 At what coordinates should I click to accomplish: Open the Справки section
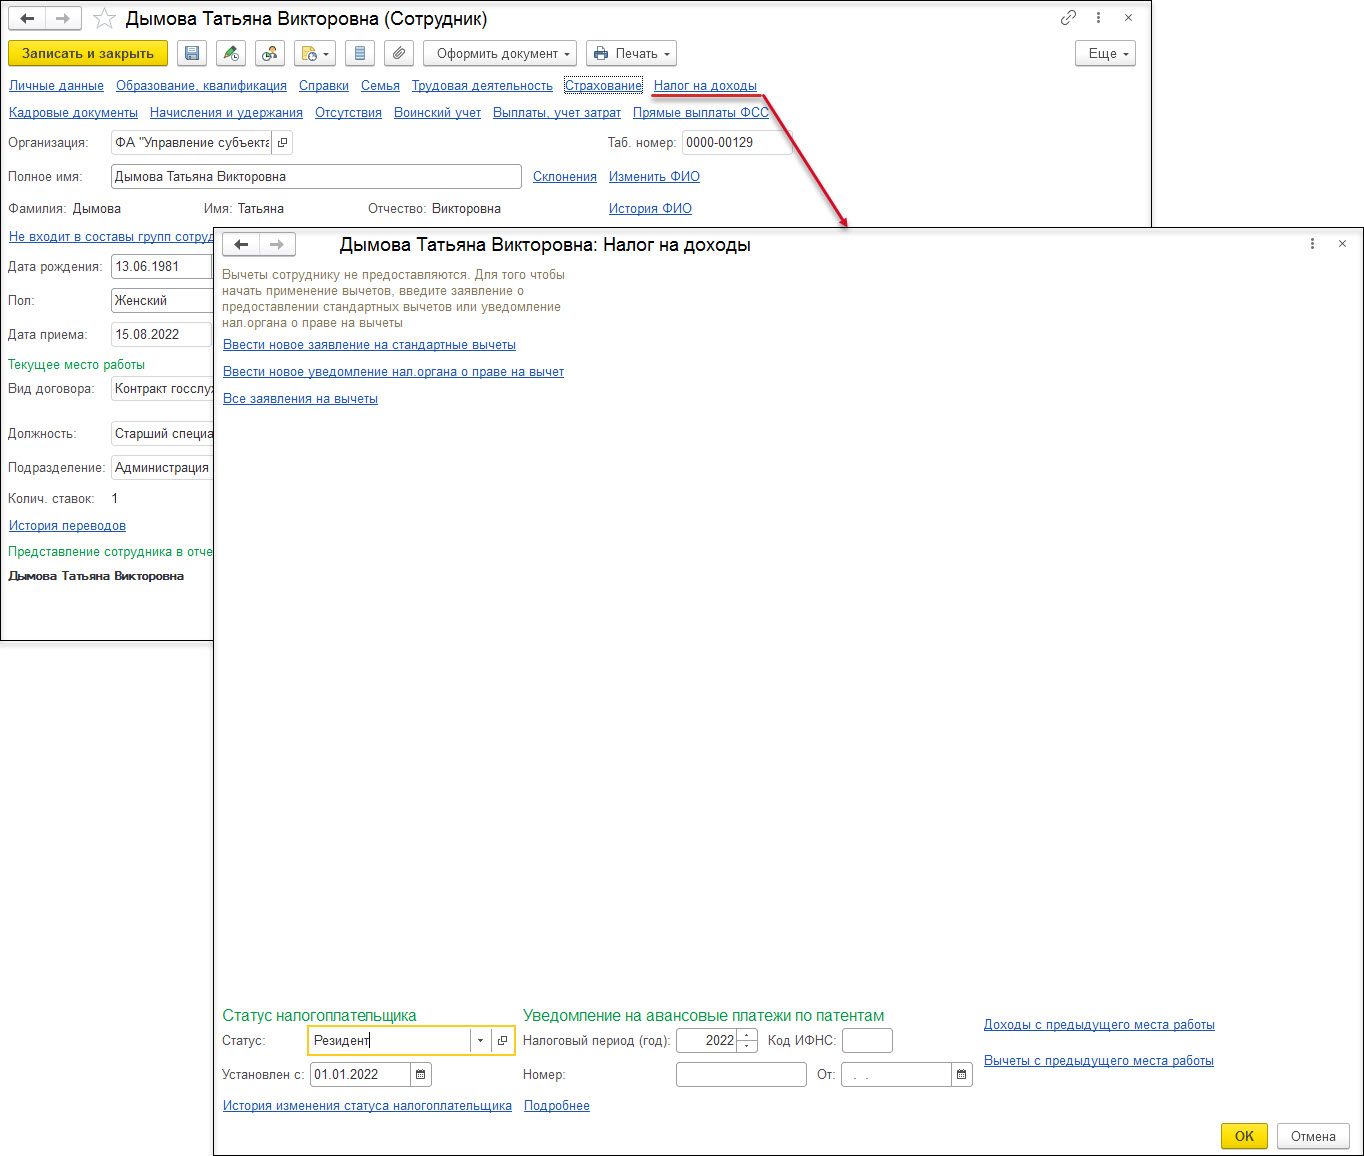pos(324,86)
